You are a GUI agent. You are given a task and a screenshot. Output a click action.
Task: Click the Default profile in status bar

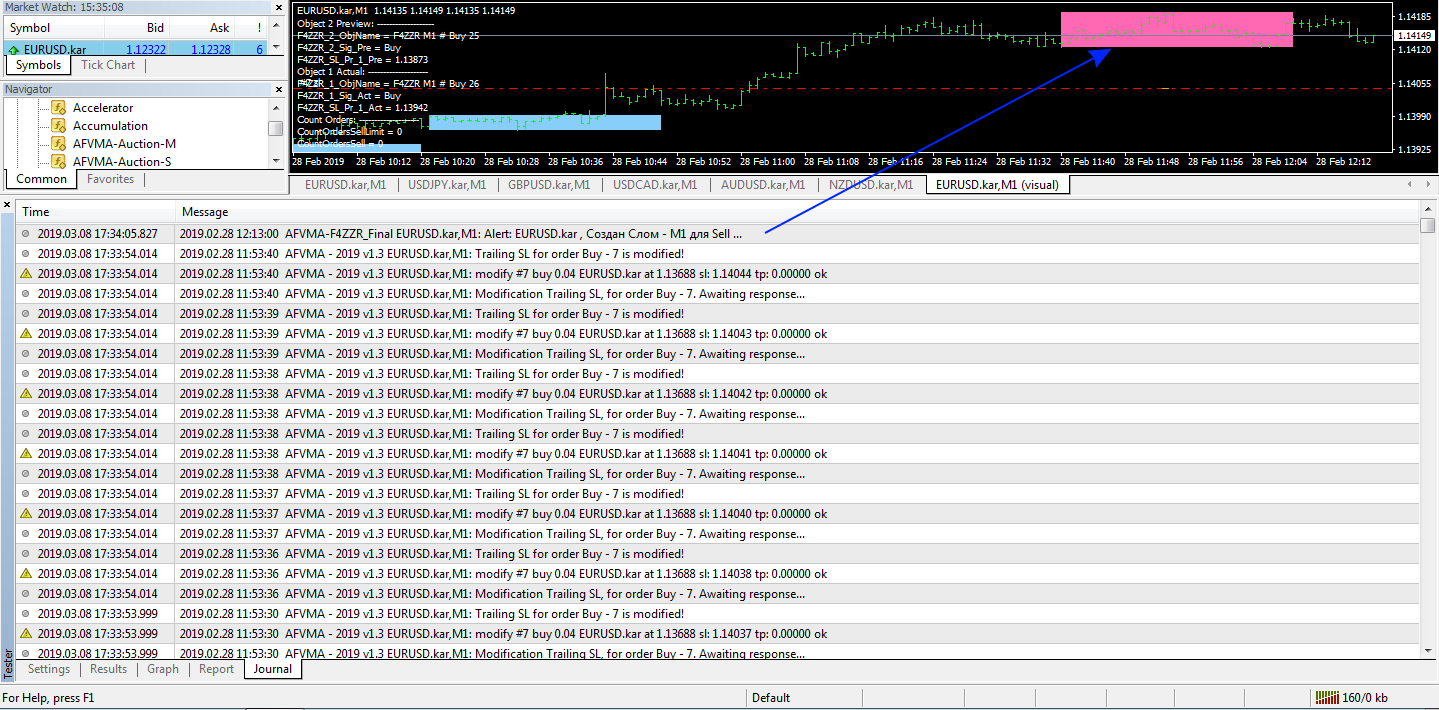(771, 698)
